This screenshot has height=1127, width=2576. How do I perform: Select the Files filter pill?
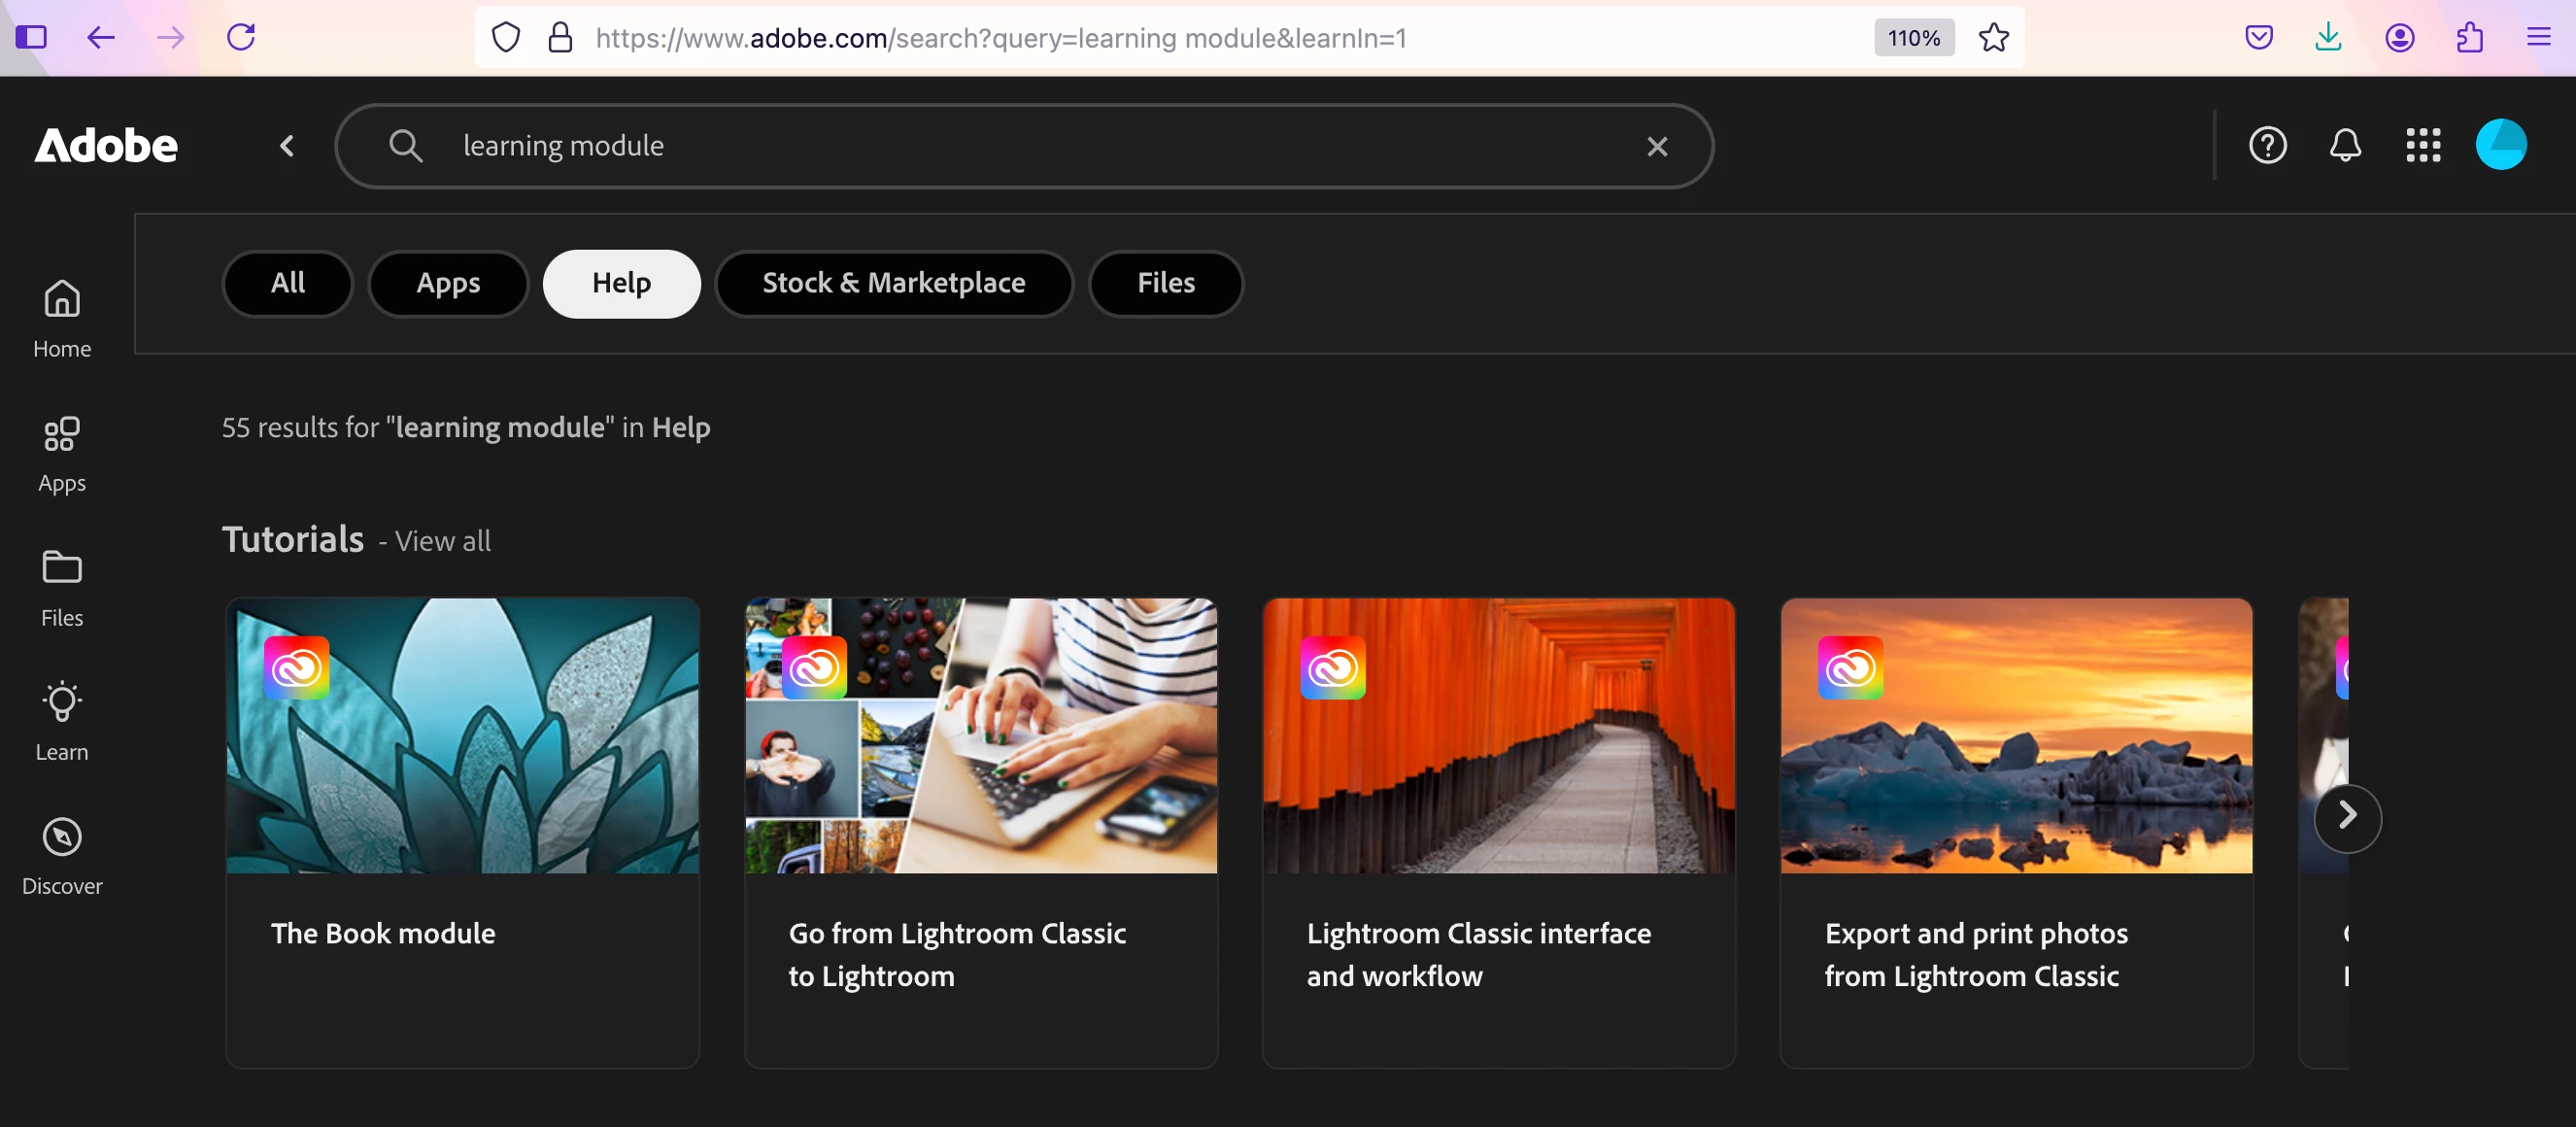tap(1165, 283)
